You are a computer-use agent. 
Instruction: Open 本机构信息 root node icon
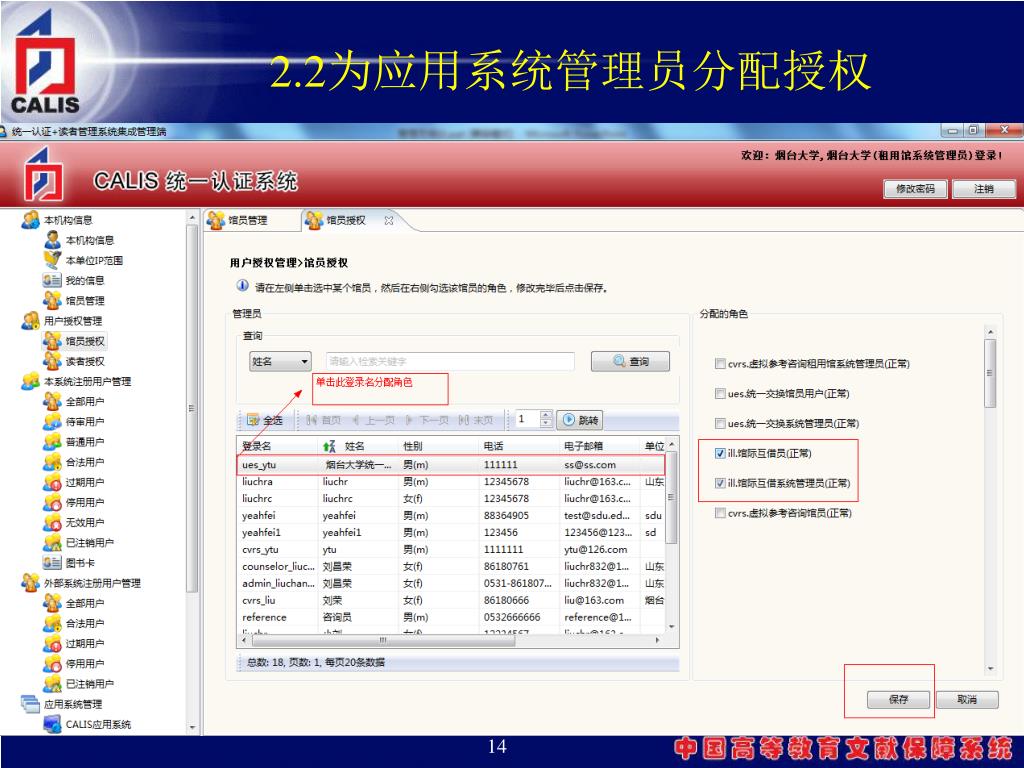coord(30,220)
